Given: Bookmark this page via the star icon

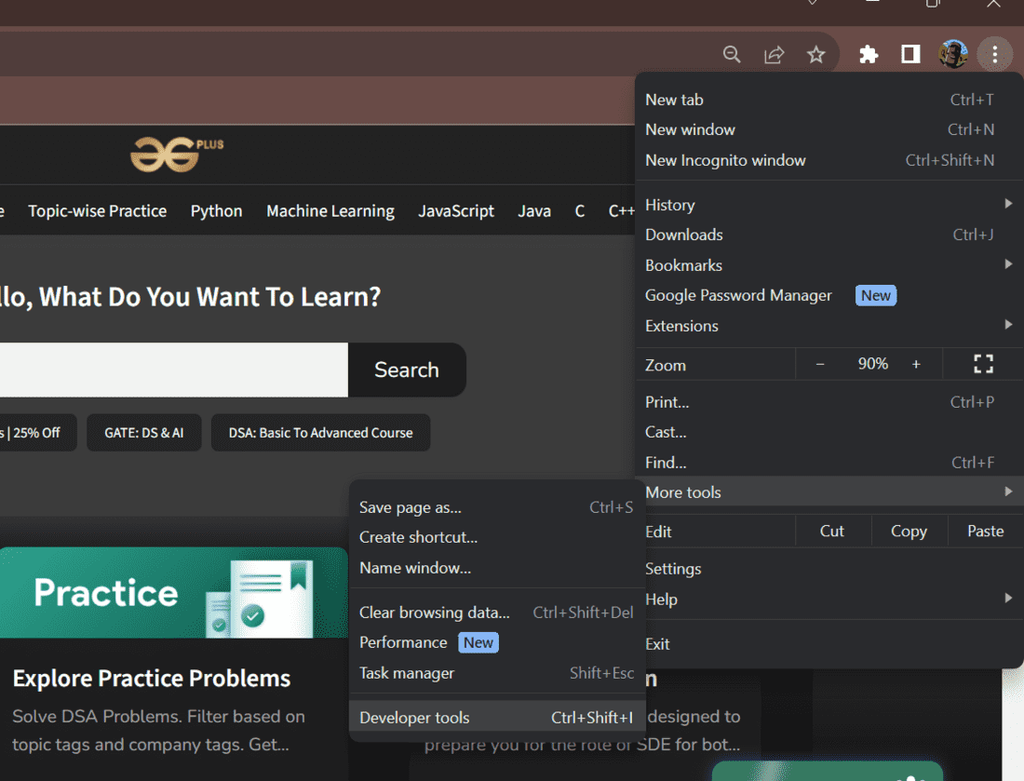Looking at the screenshot, I should point(815,54).
